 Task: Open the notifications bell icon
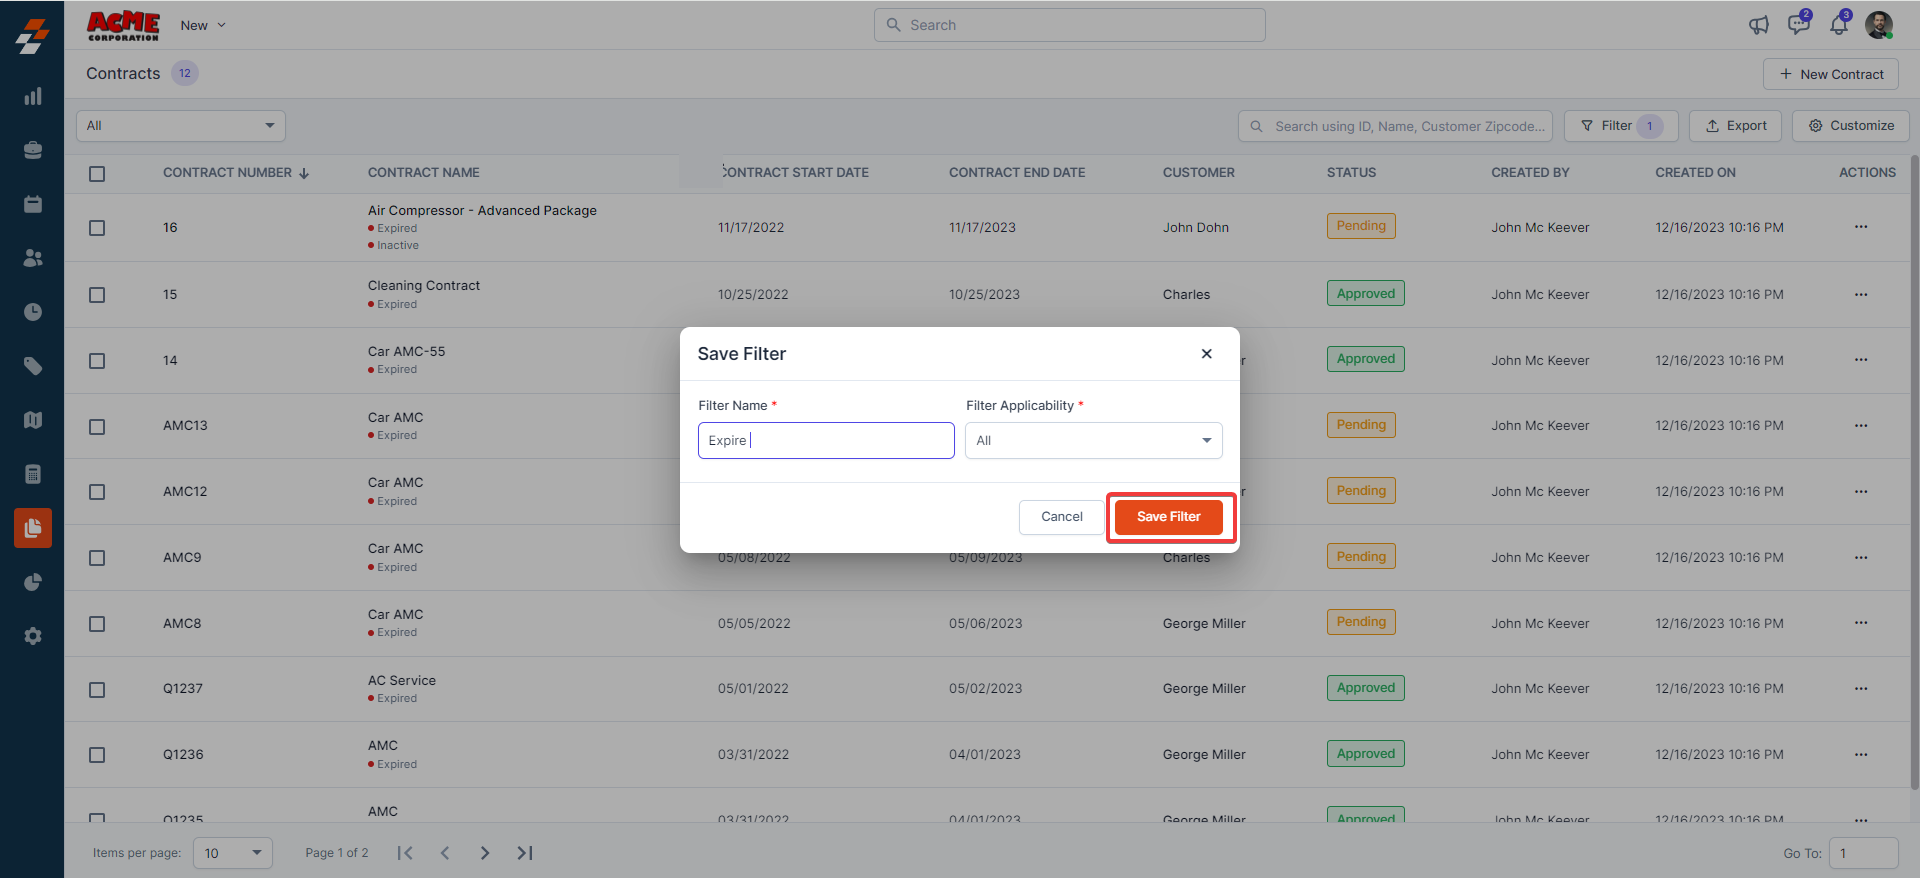click(1838, 25)
